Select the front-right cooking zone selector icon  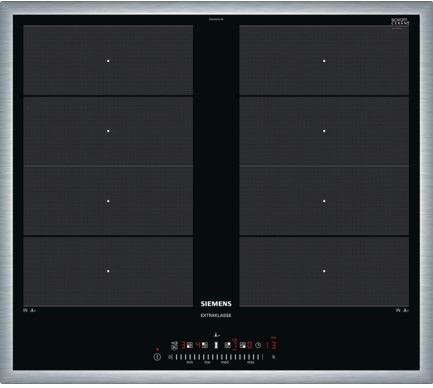pyautogui.click(x=243, y=345)
